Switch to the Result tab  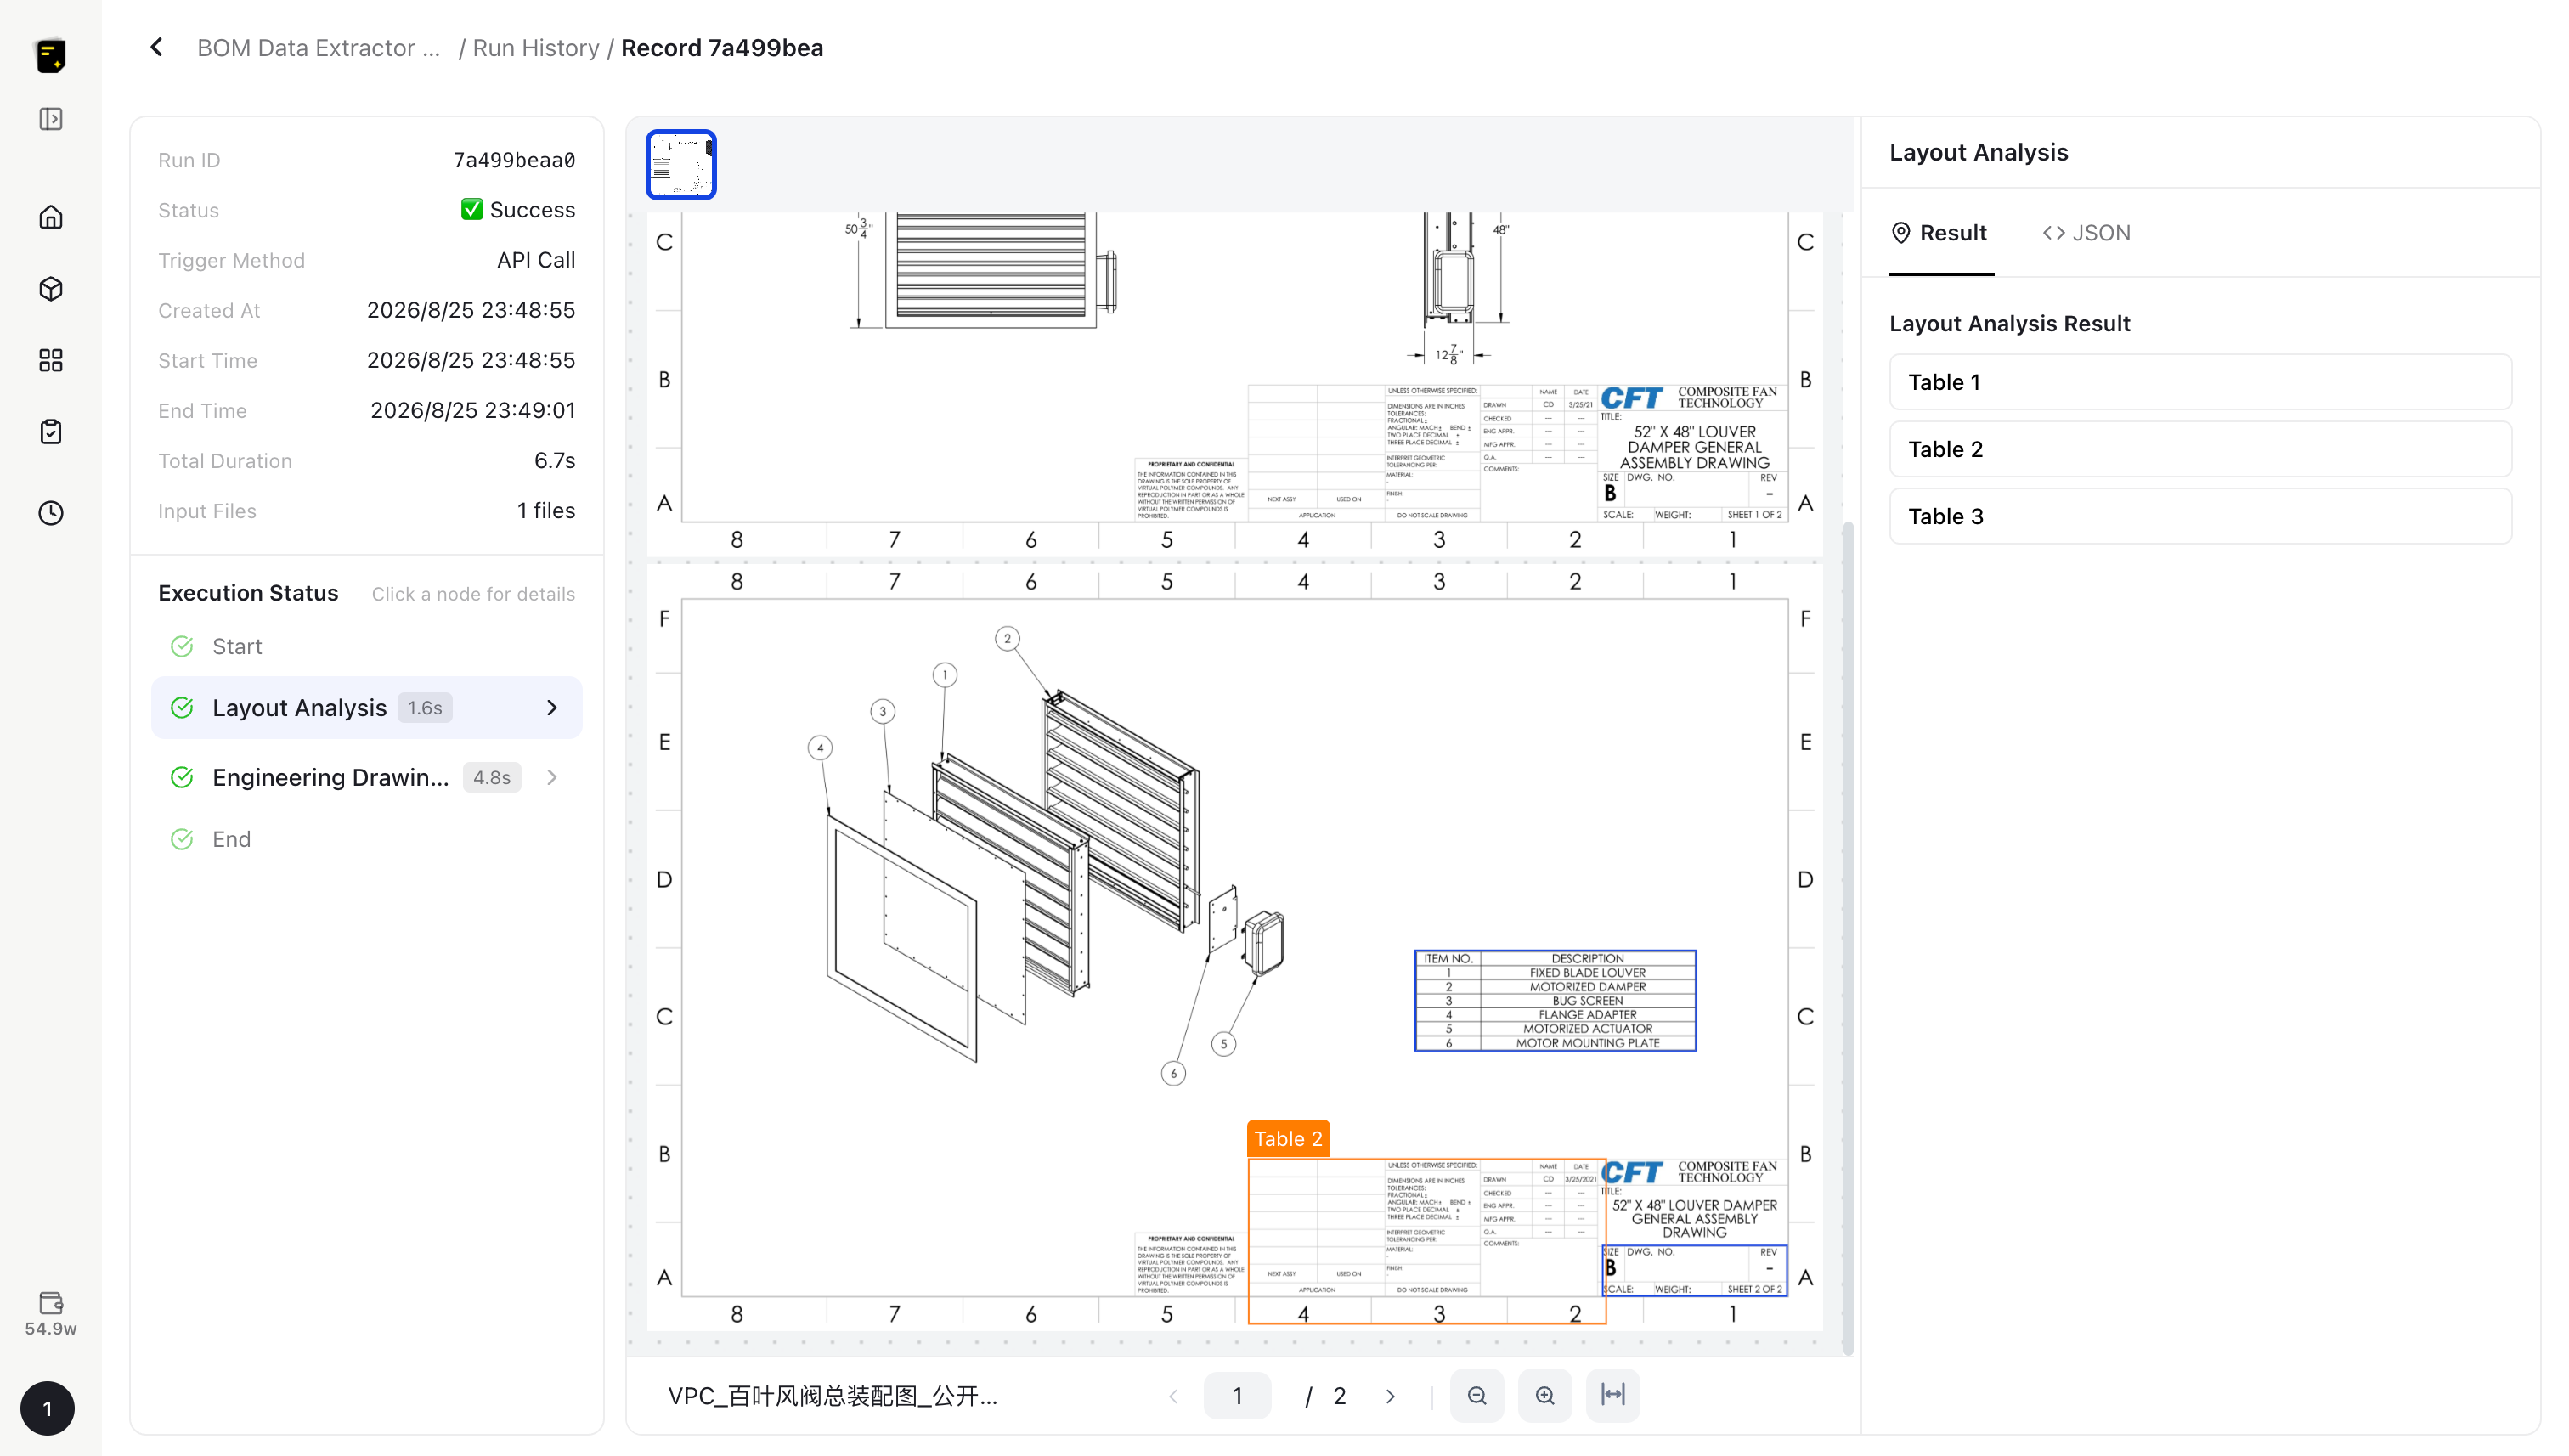pos(1940,233)
